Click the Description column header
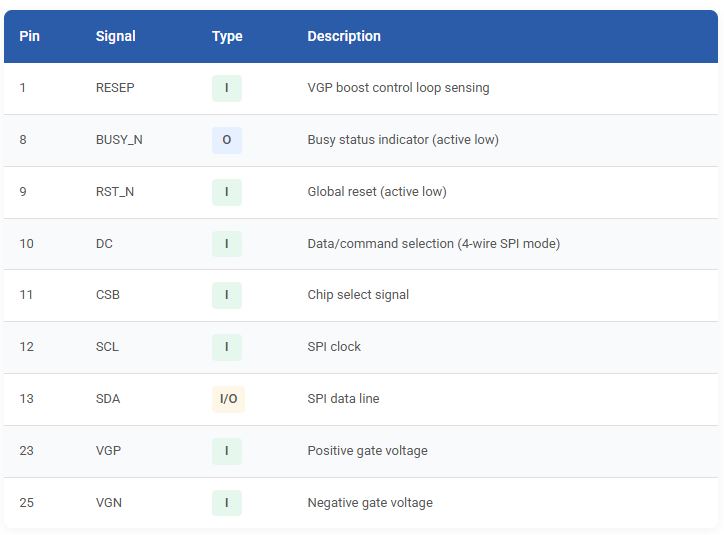The height and width of the screenshot is (535, 724). pyautogui.click(x=344, y=36)
